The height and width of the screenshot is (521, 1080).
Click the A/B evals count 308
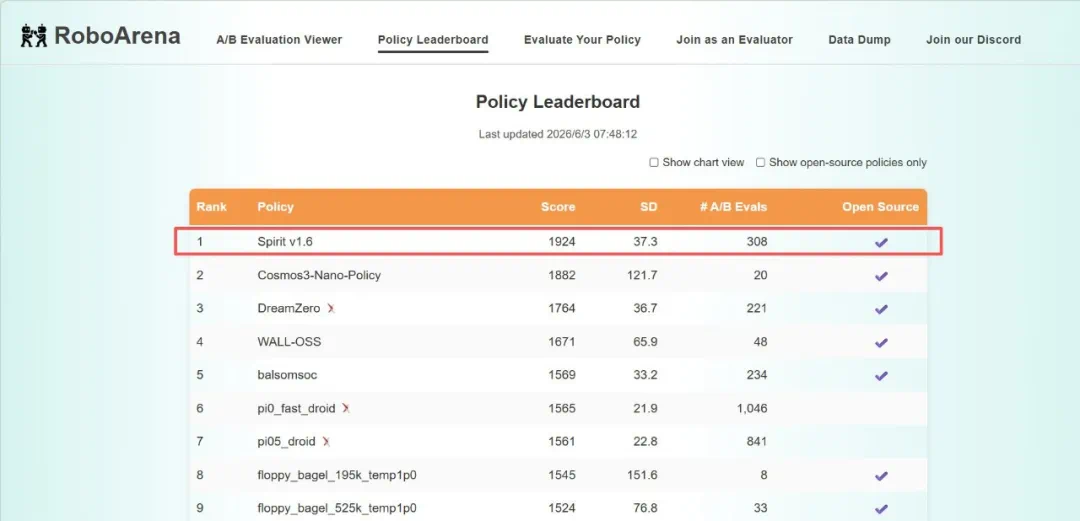point(757,242)
